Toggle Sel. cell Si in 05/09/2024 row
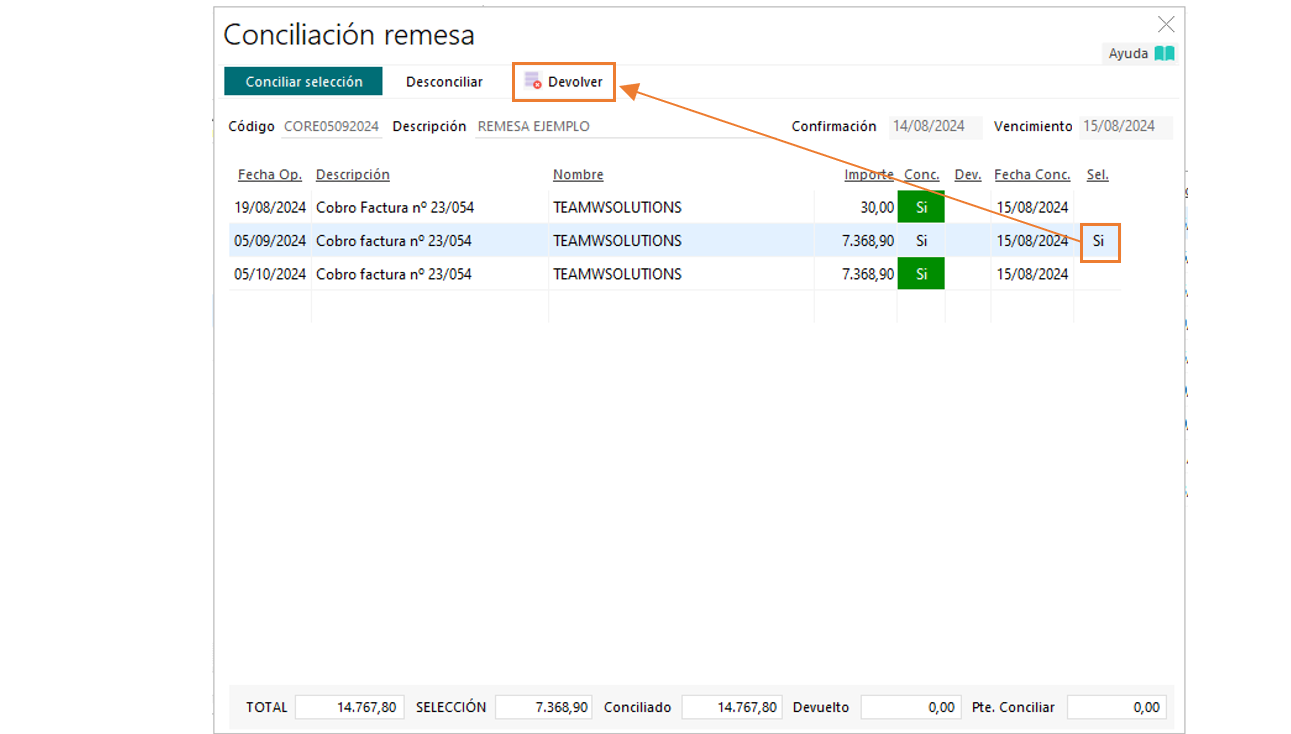Screen dimensions: 1291x734 pos(1099,241)
